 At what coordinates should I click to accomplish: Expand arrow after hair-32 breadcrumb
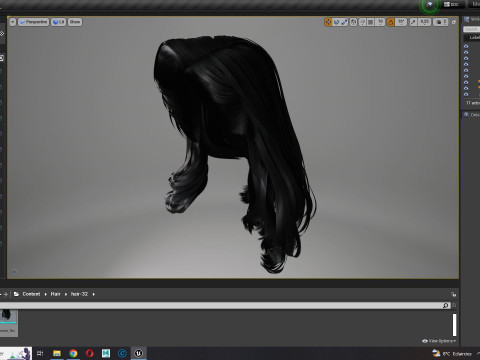click(94, 294)
